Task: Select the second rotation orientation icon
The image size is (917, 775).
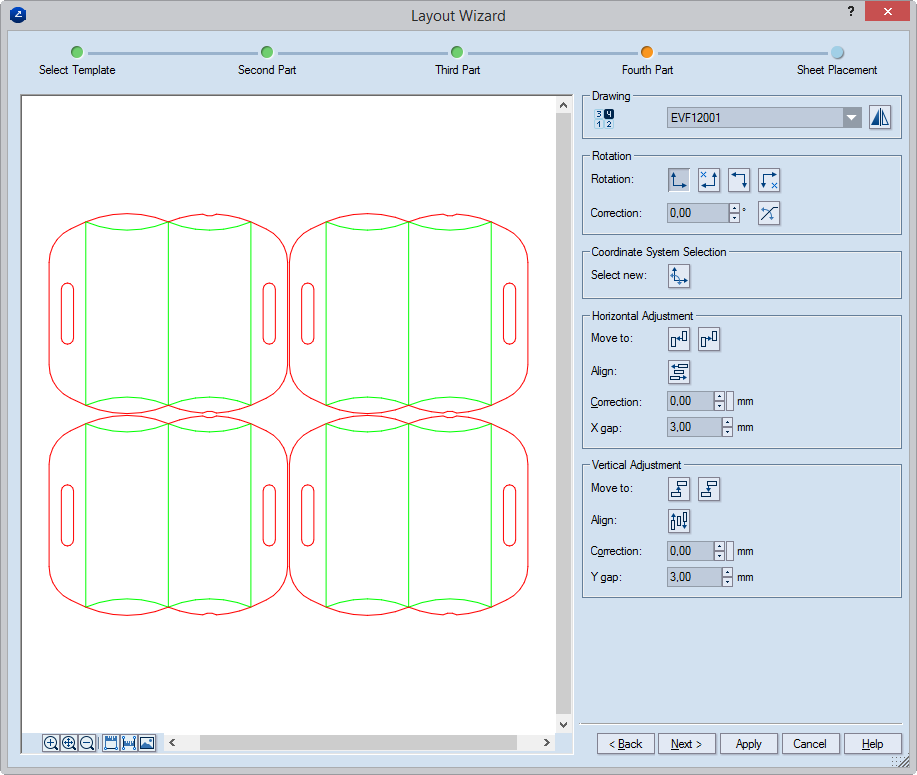Action: pyautogui.click(x=709, y=180)
